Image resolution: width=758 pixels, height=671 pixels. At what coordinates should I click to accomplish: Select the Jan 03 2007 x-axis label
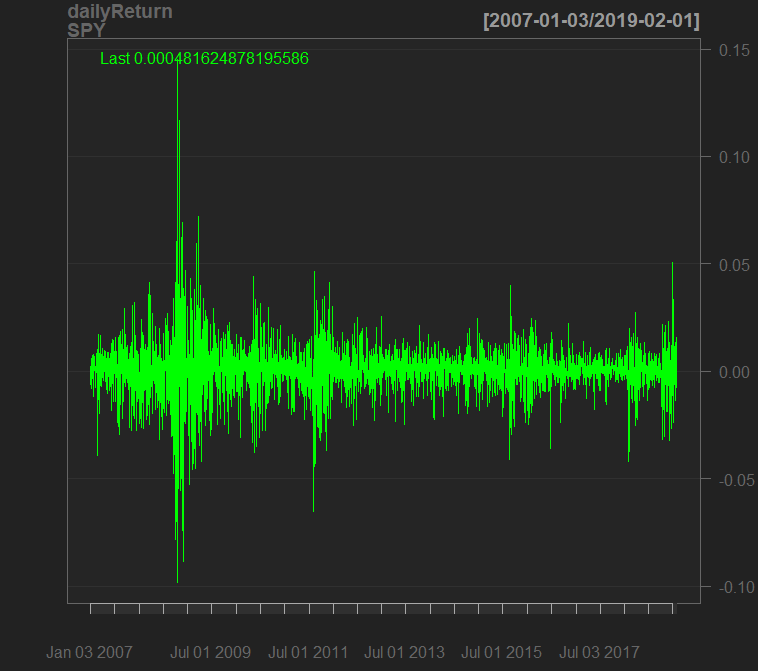(x=89, y=653)
